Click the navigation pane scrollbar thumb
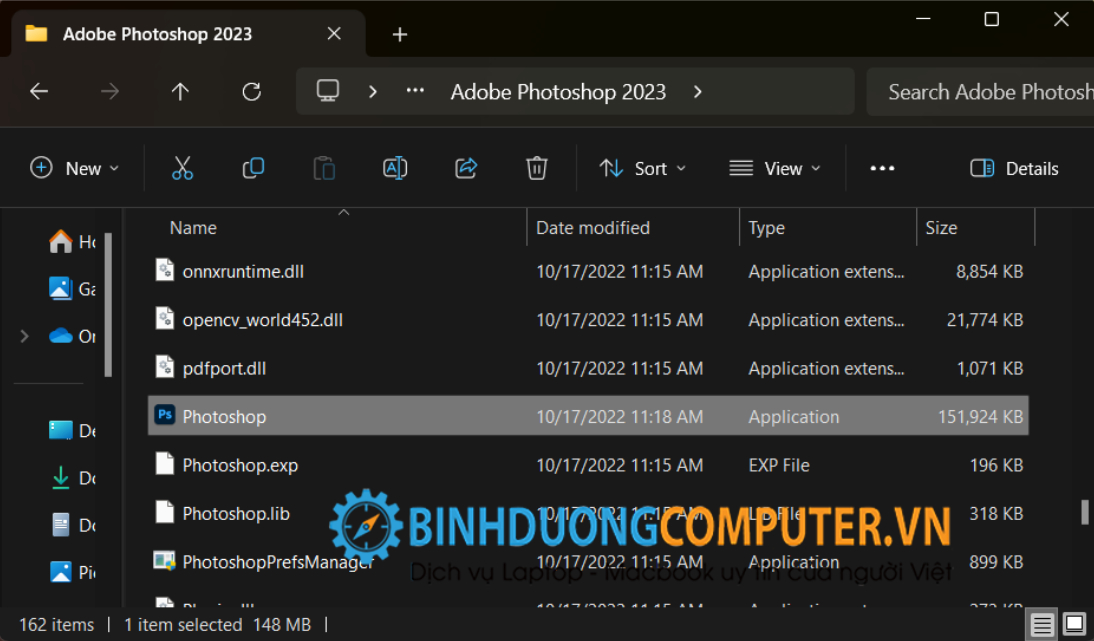This screenshot has width=1094, height=641. (108, 306)
